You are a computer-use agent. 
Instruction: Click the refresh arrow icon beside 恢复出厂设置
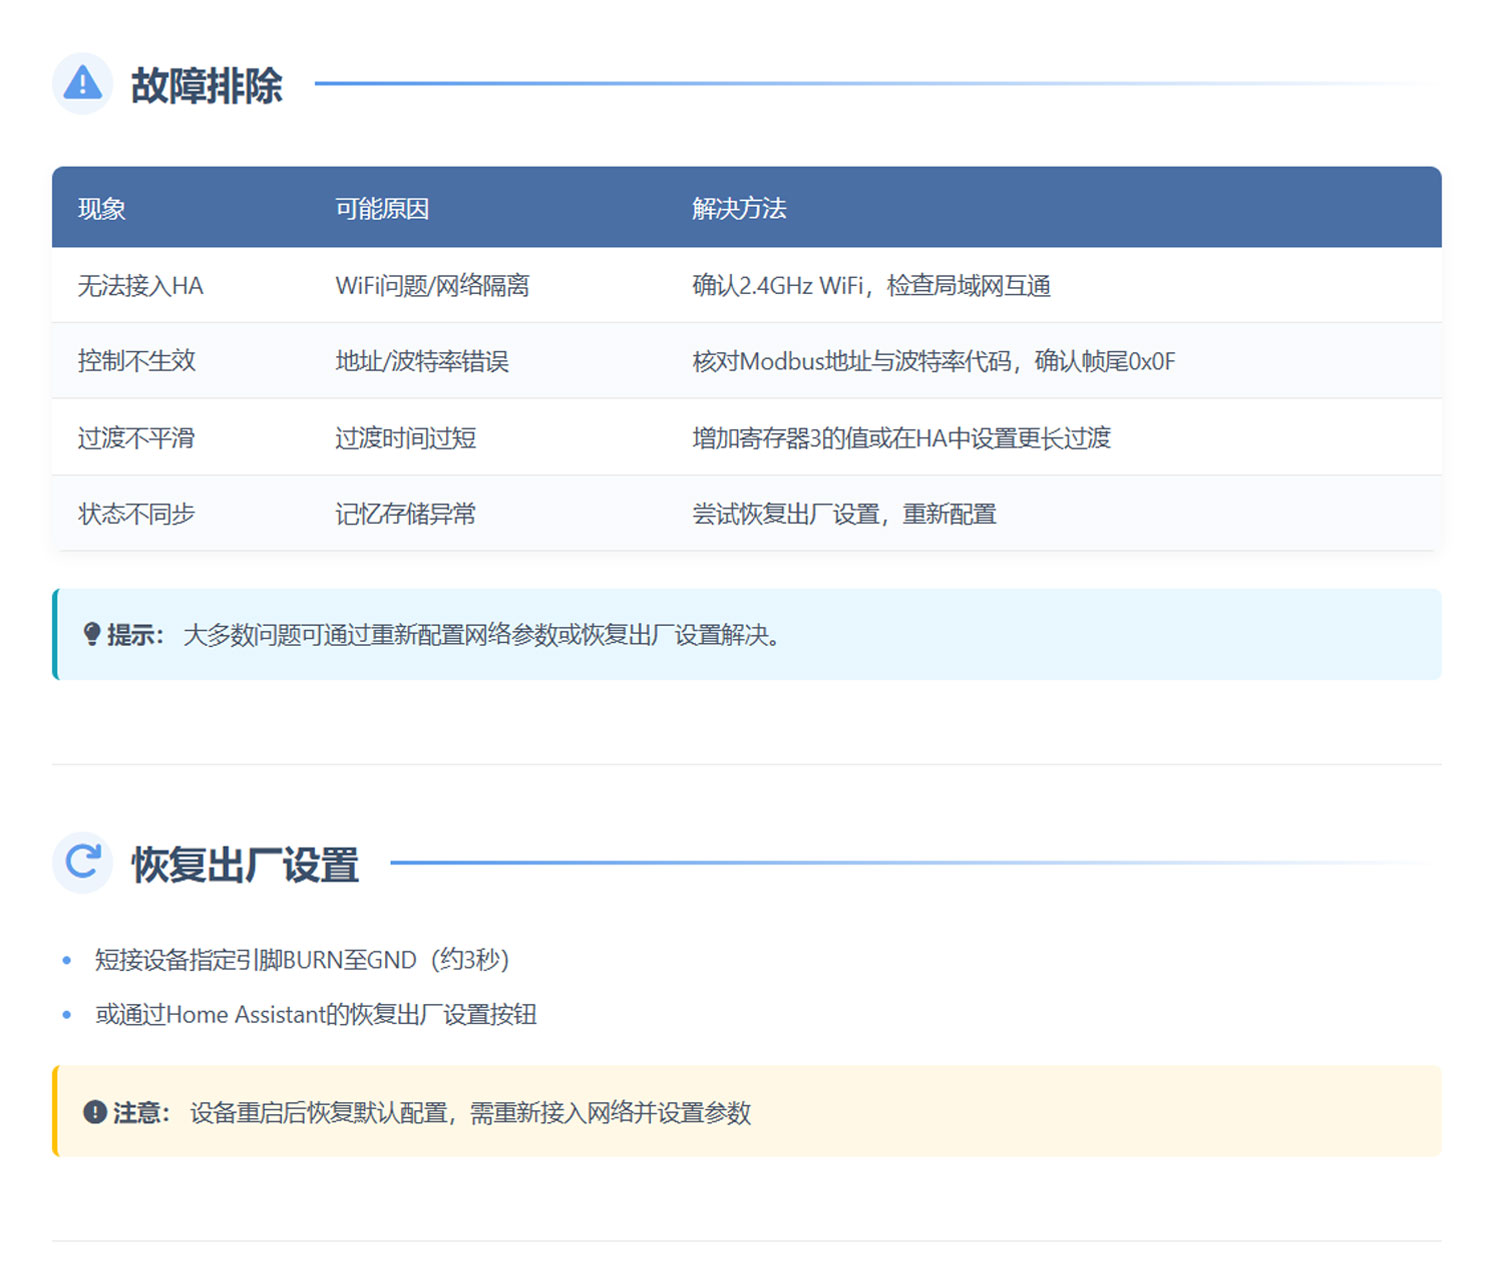pyautogui.click(x=82, y=861)
